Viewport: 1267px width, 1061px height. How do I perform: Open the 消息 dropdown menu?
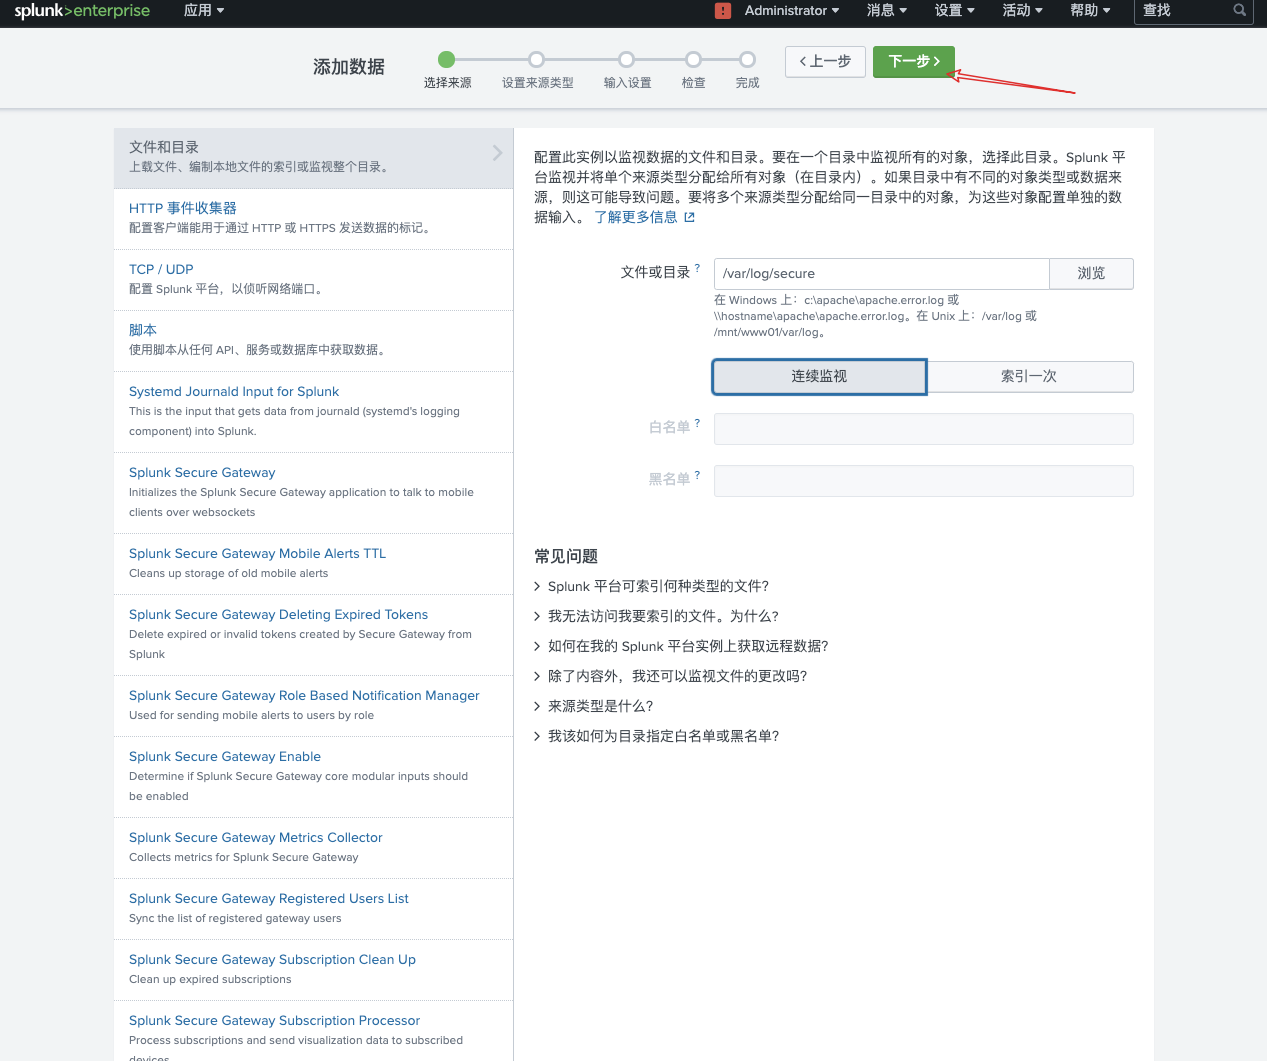pyautogui.click(x=887, y=11)
